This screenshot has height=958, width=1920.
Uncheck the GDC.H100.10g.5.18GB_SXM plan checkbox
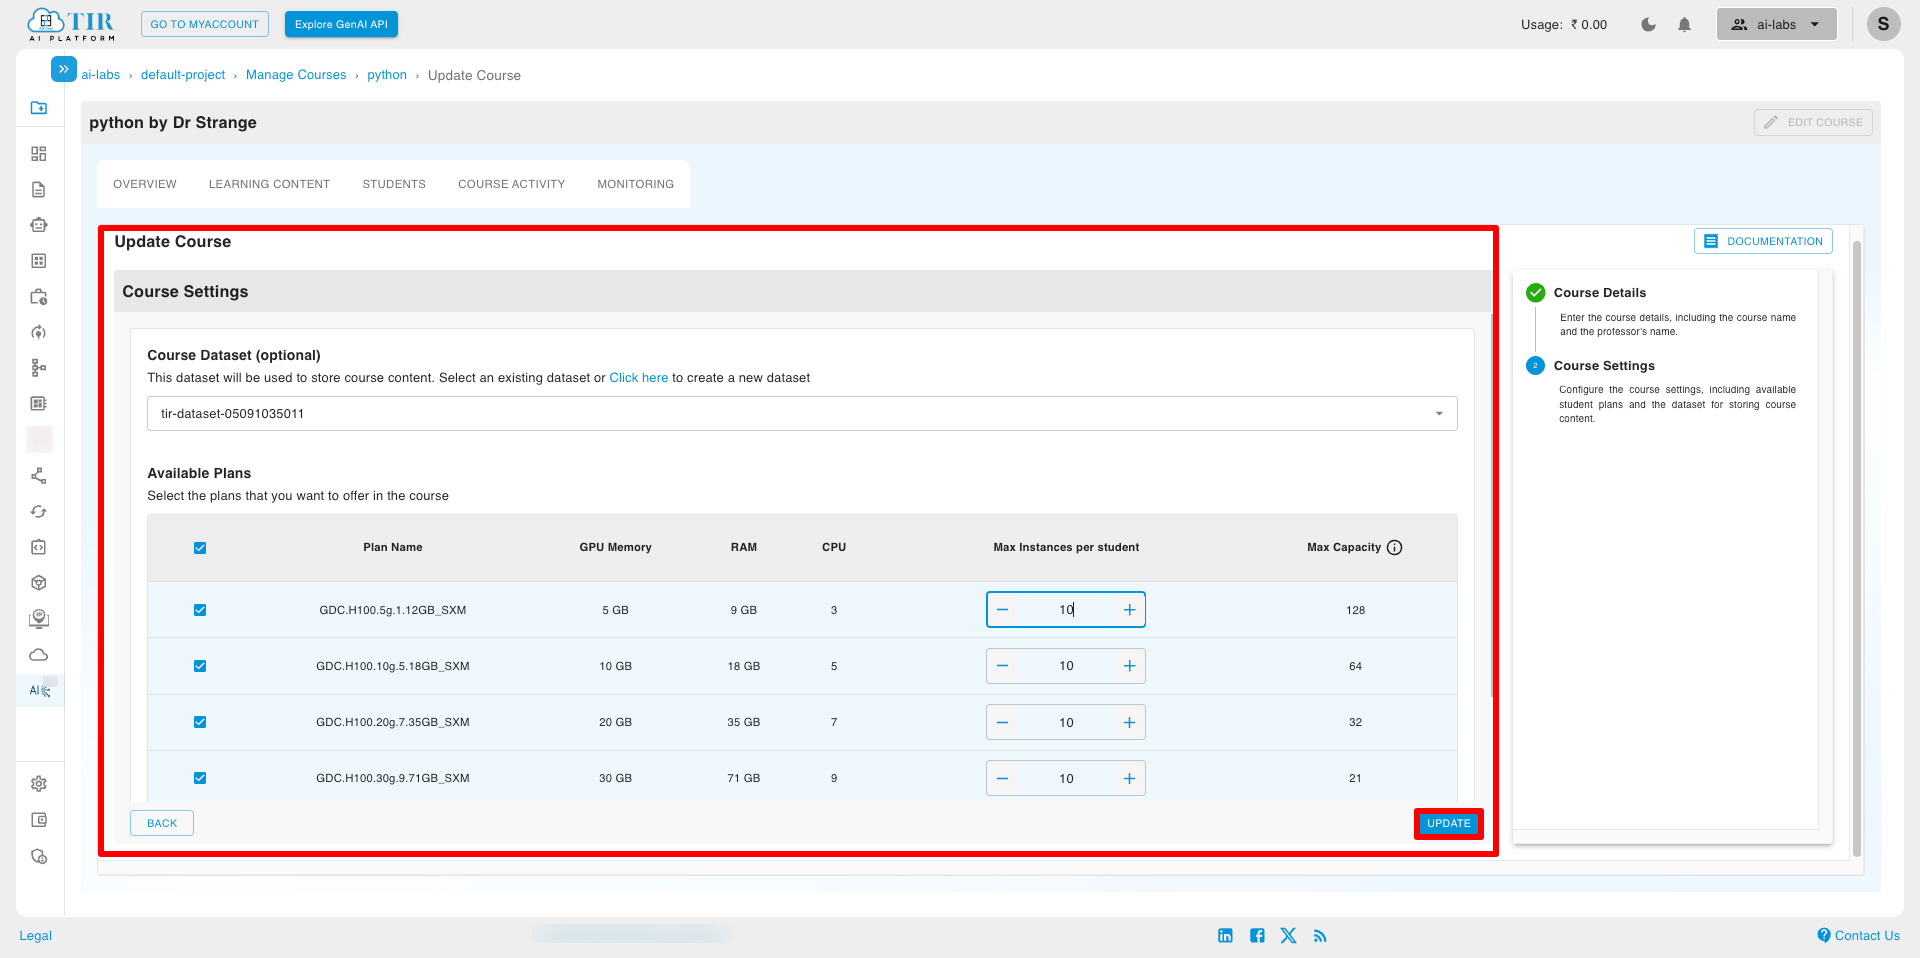tap(200, 666)
